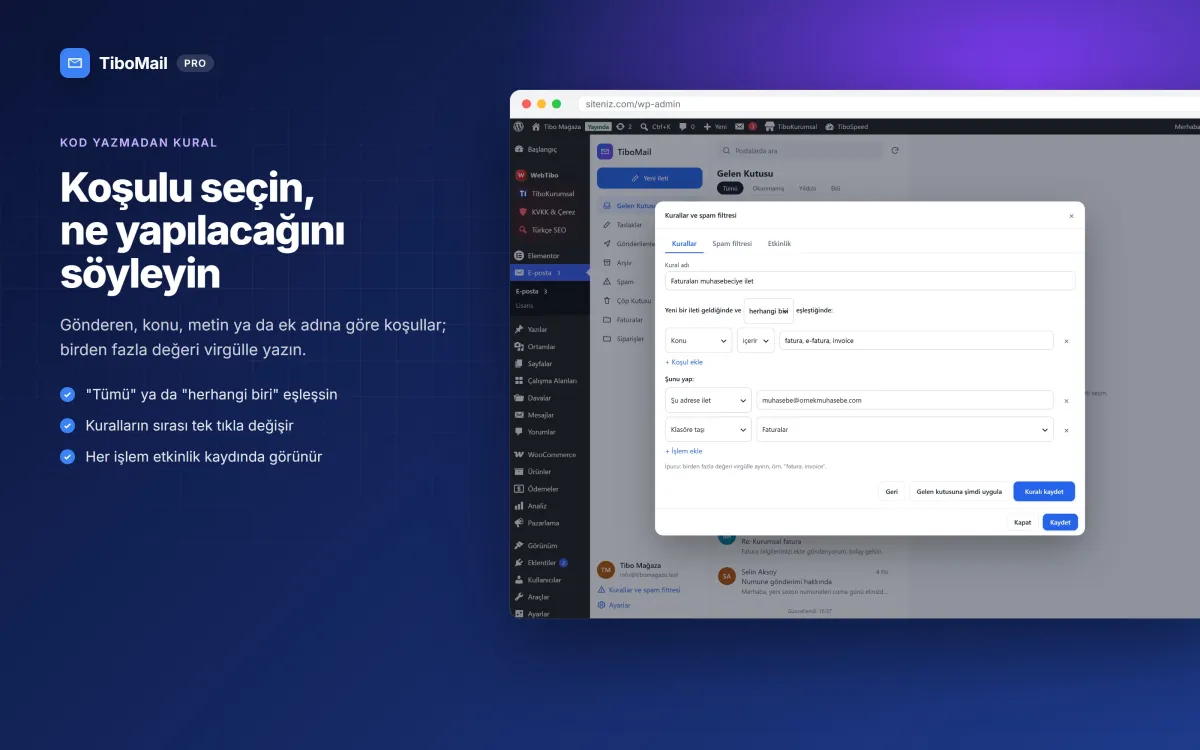This screenshot has width=1200, height=750.
Task: Select the Yıldızlı inbox filter
Action: (x=807, y=188)
